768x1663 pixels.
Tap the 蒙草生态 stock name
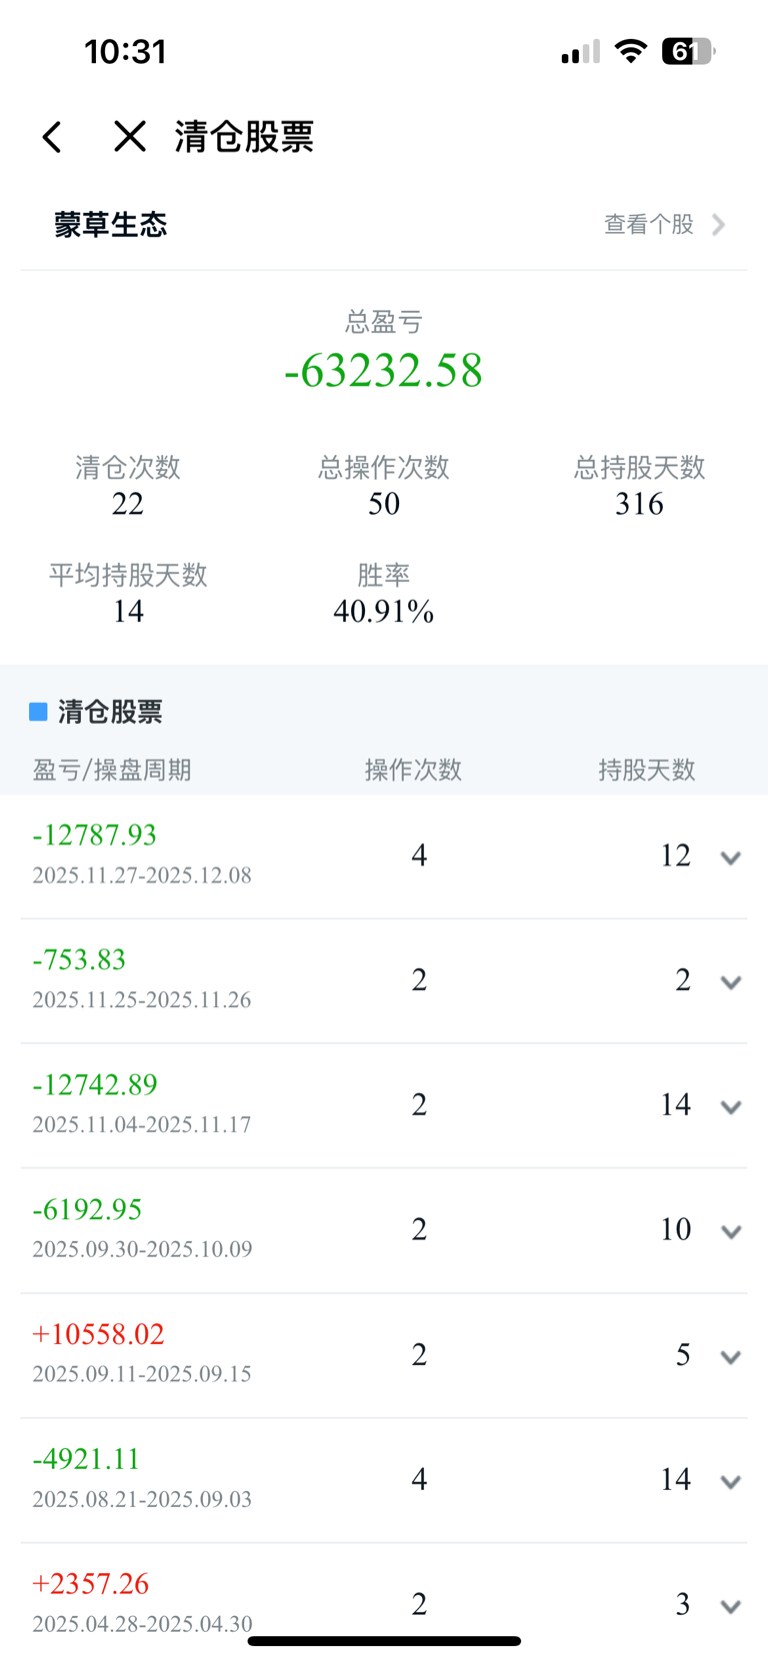[111, 225]
